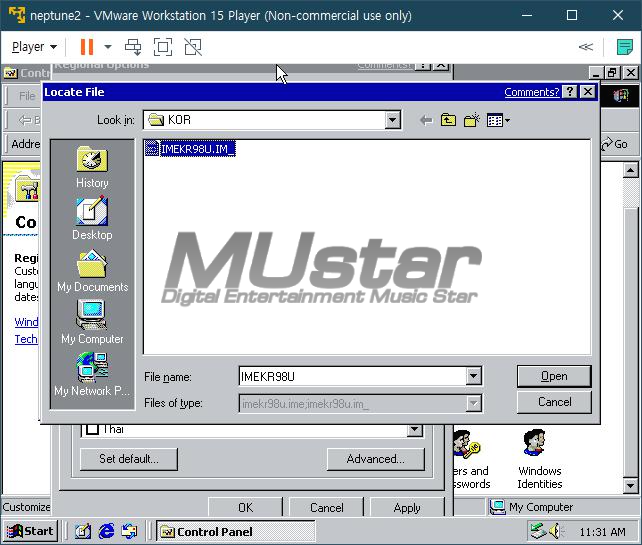
Task: Click the third quick launch icon
Action: [x=130, y=531]
